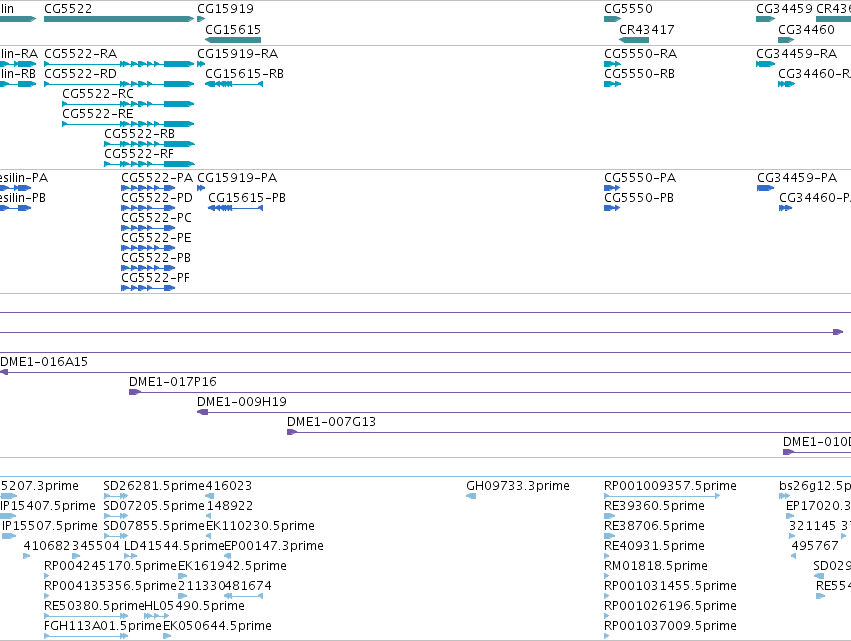Viewport: 851px width, 641px height.
Task: Select EST RP001009357.5prime
Action: (662, 496)
